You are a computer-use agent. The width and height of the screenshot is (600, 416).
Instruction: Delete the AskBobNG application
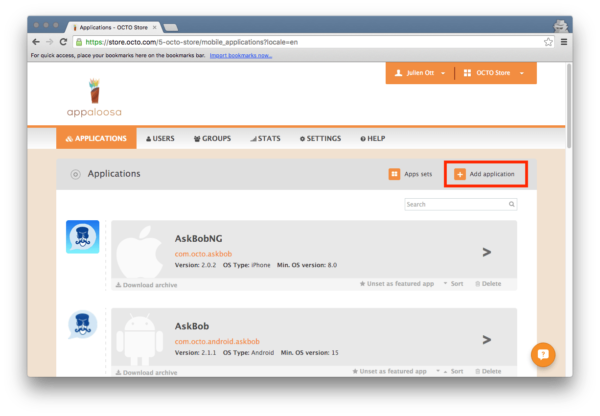488,284
